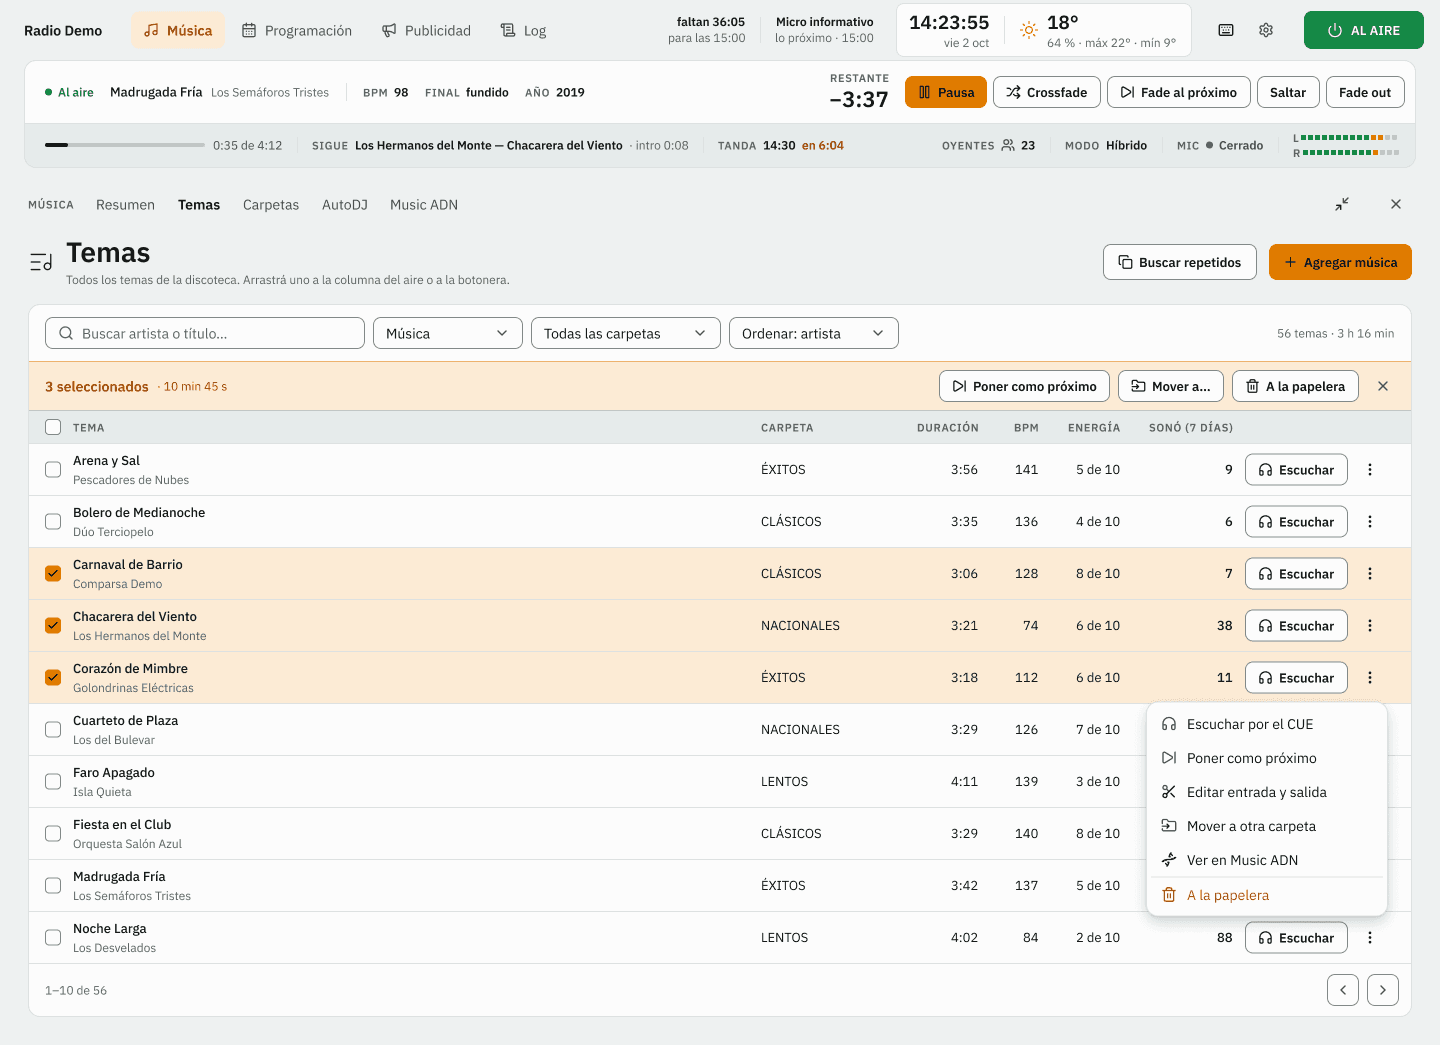Click the Pausa button
This screenshot has width=1440, height=1045.
946,92
